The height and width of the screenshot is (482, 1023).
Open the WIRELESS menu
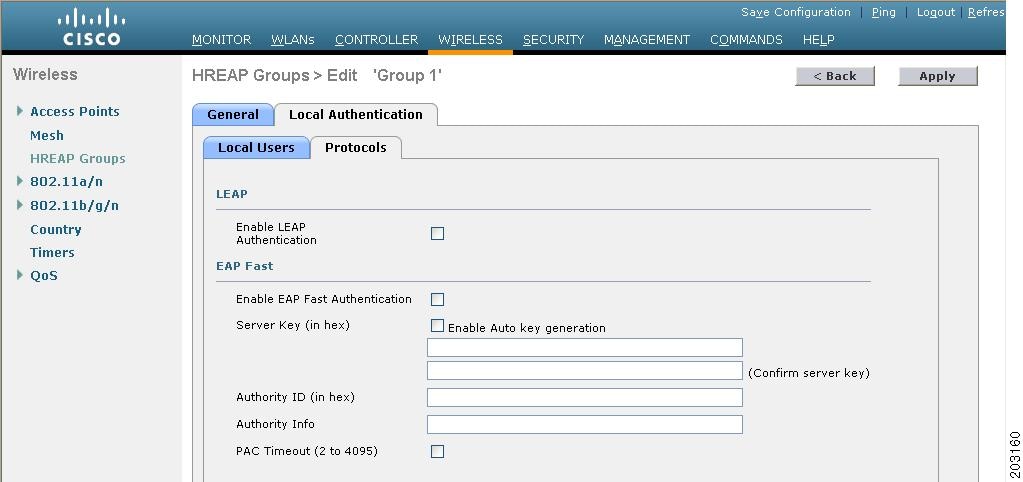click(x=470, y=40)
